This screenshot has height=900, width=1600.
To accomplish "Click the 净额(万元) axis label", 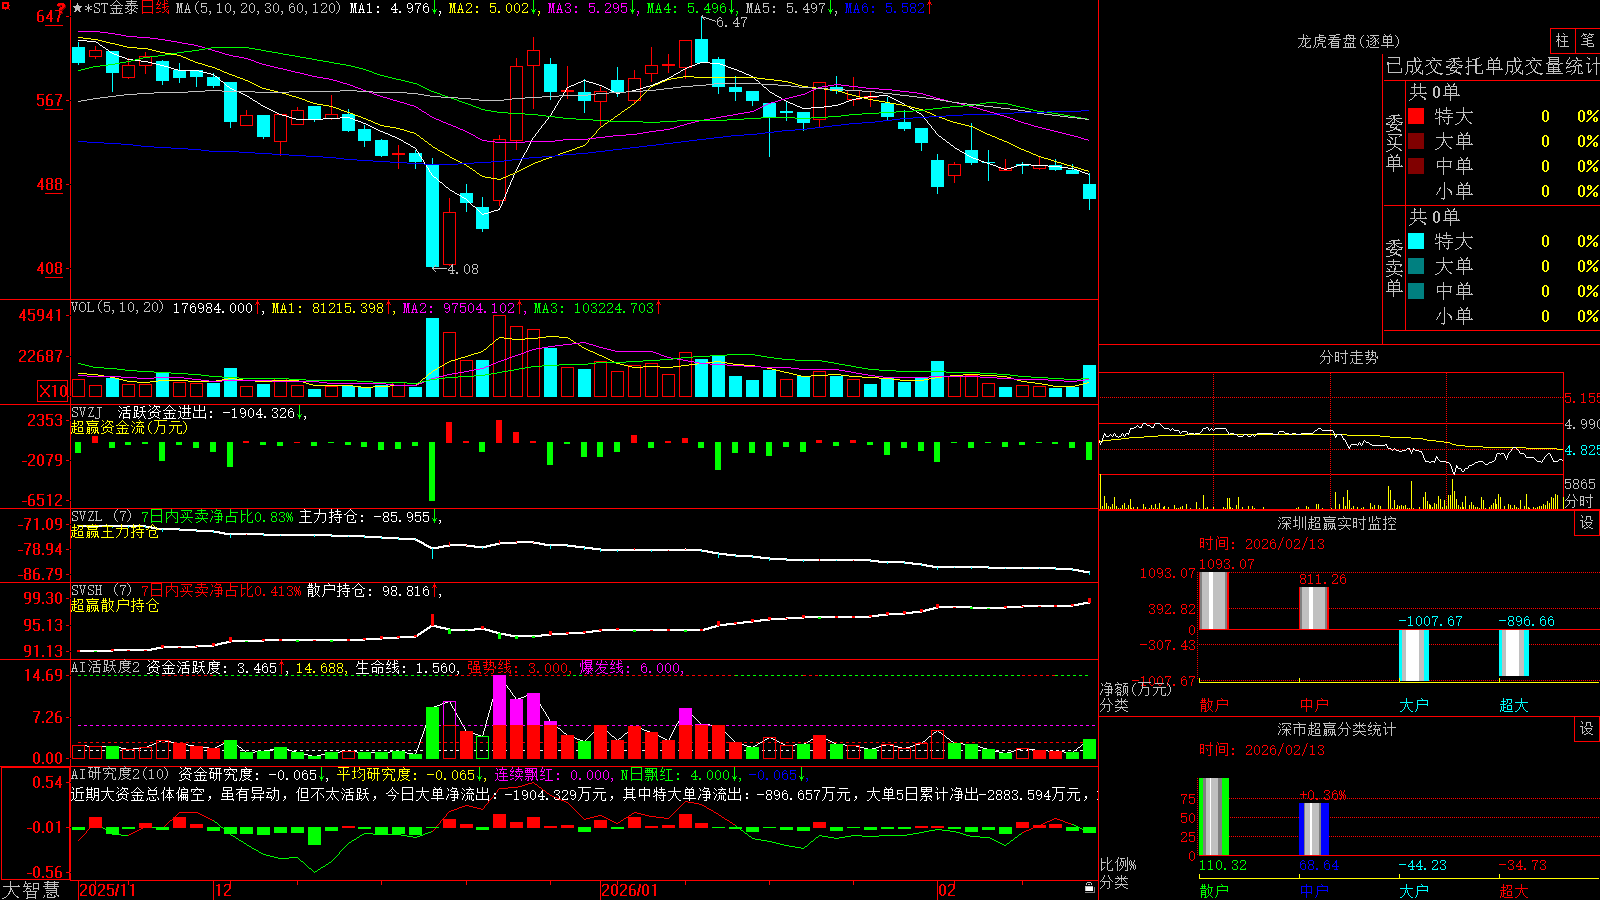I will tap(1135, 689).
